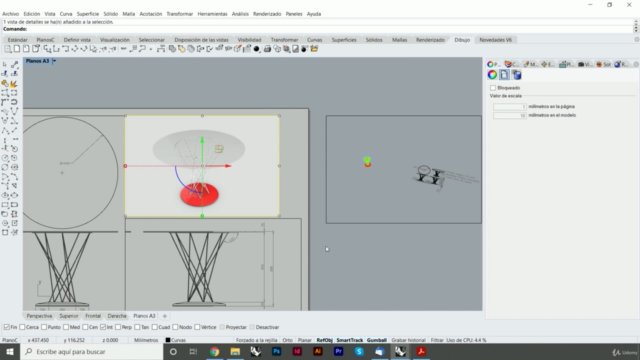Screen dimensions: 640x360
Task: Toggle Grabar historial in status bar
Action: tap(408, 340)
